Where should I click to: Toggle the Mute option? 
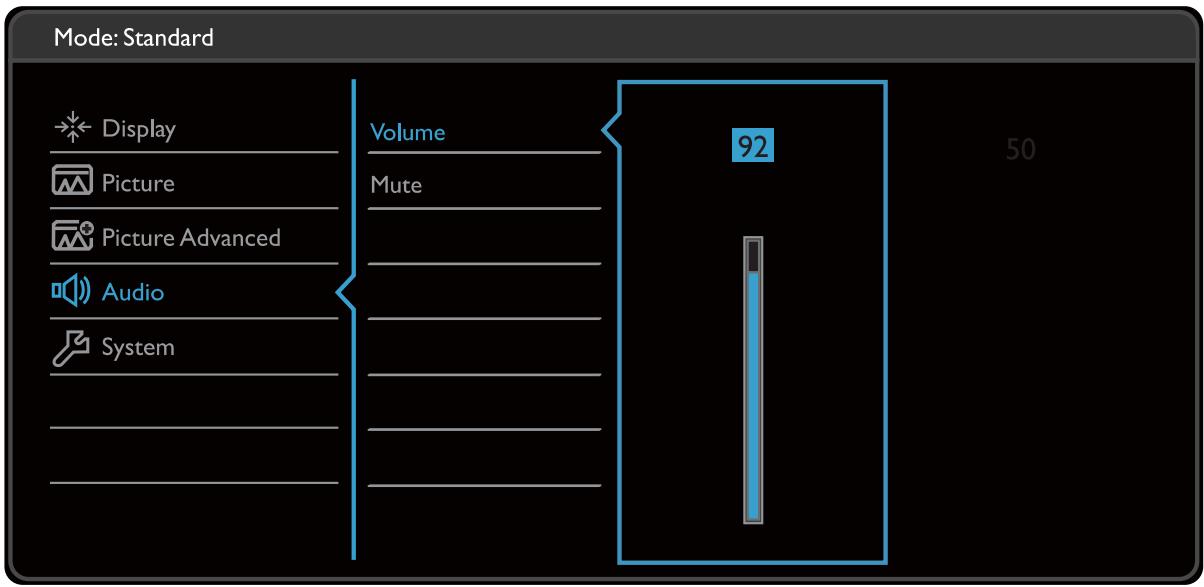pos(396,185)
